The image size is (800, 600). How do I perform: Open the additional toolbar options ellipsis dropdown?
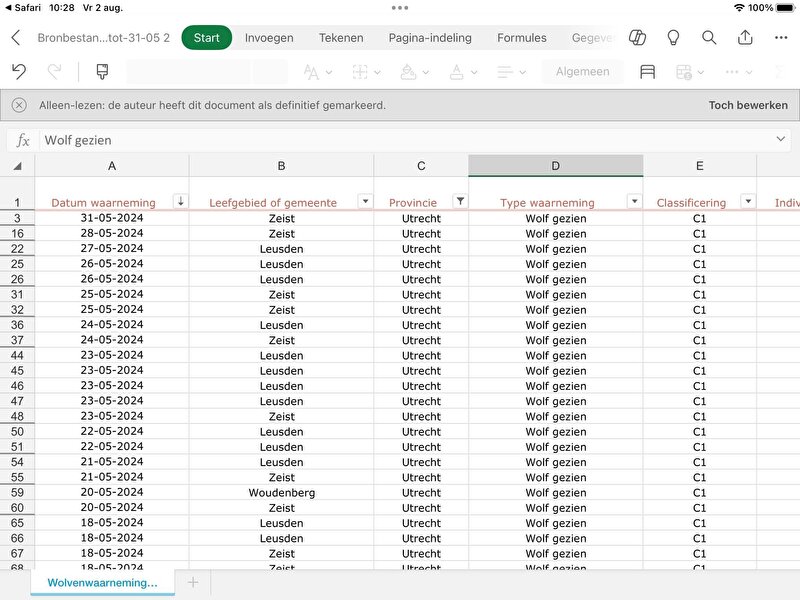point(738,72)
